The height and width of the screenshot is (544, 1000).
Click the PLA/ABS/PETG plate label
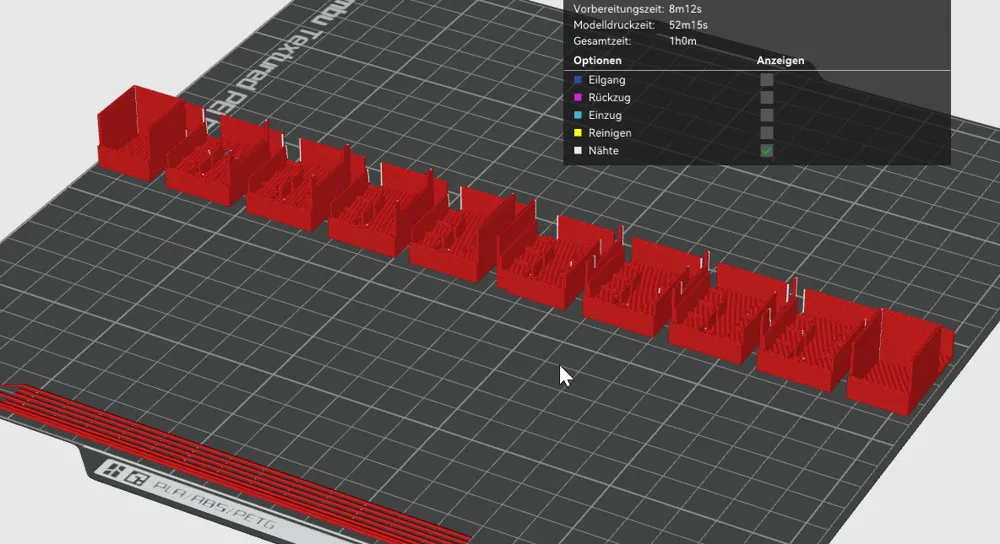pyautogui.click(x=216, y=504)
